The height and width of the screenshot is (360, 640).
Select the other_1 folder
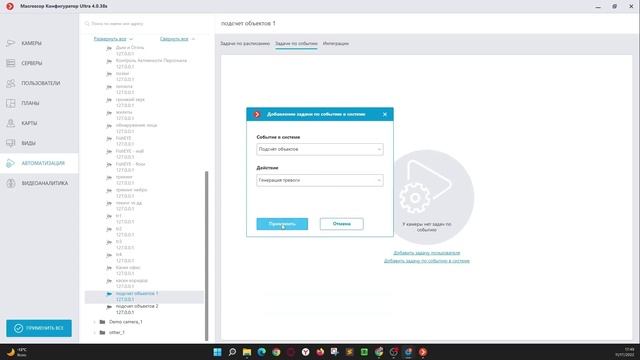click(x=117, y=333)
